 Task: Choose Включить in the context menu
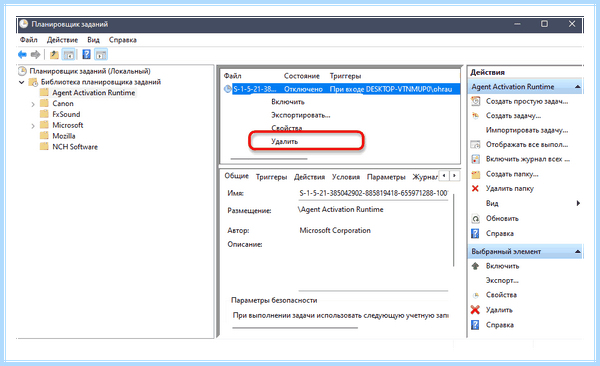(x=288, y=102)
